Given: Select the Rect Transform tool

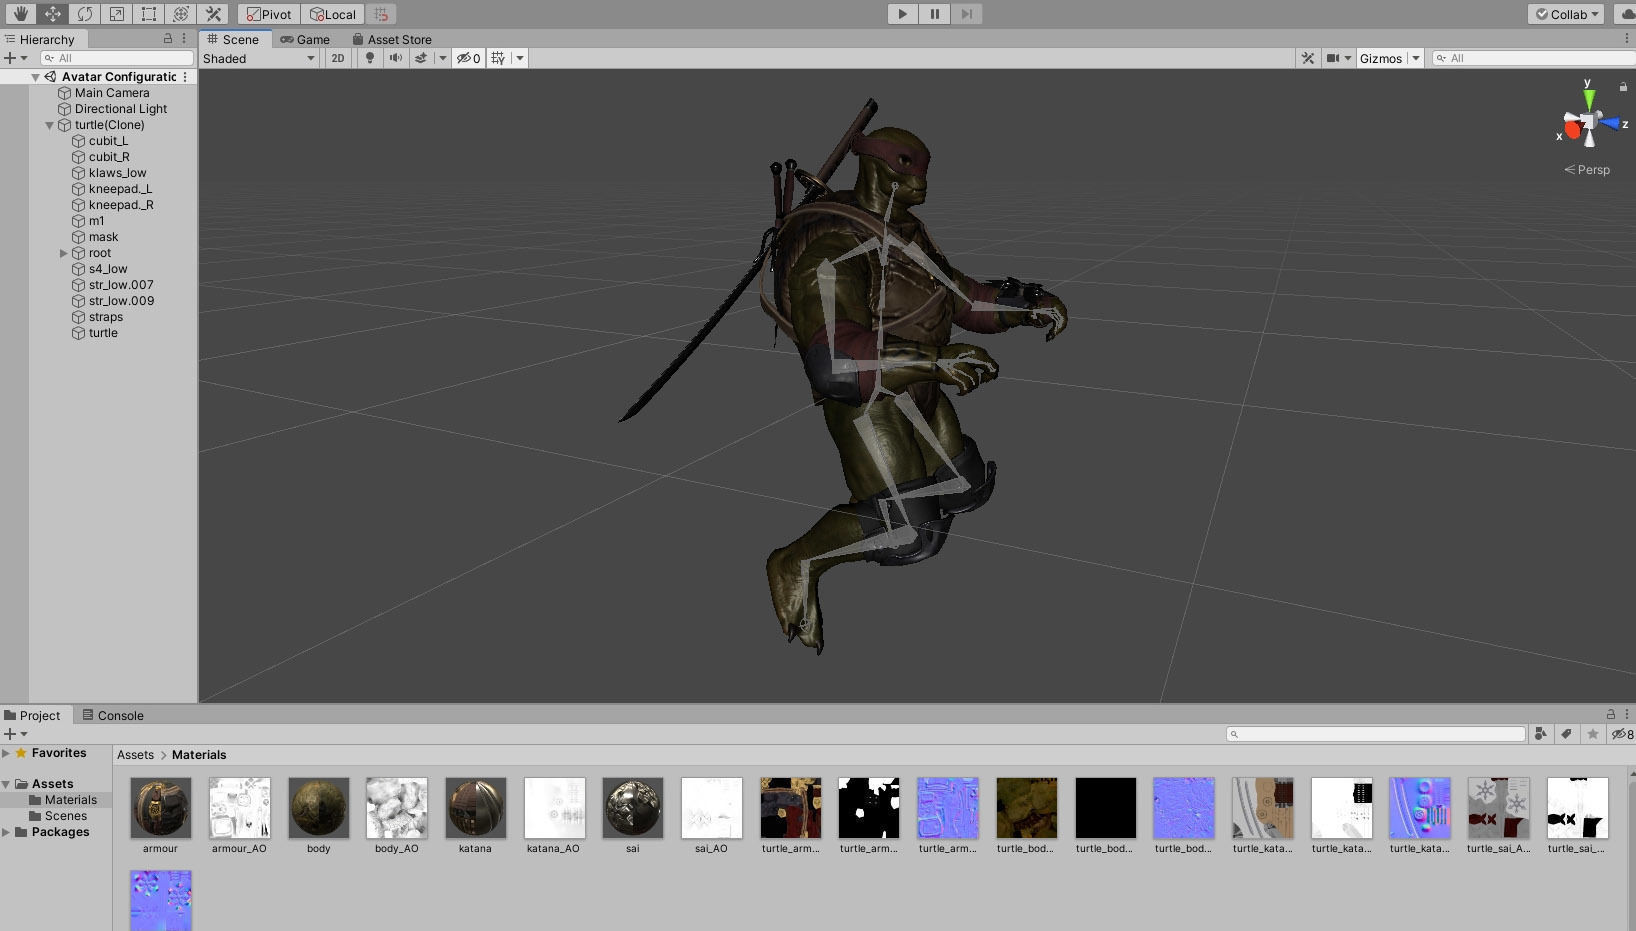Looking at the screenshot, I should click(x=148, y=14).
